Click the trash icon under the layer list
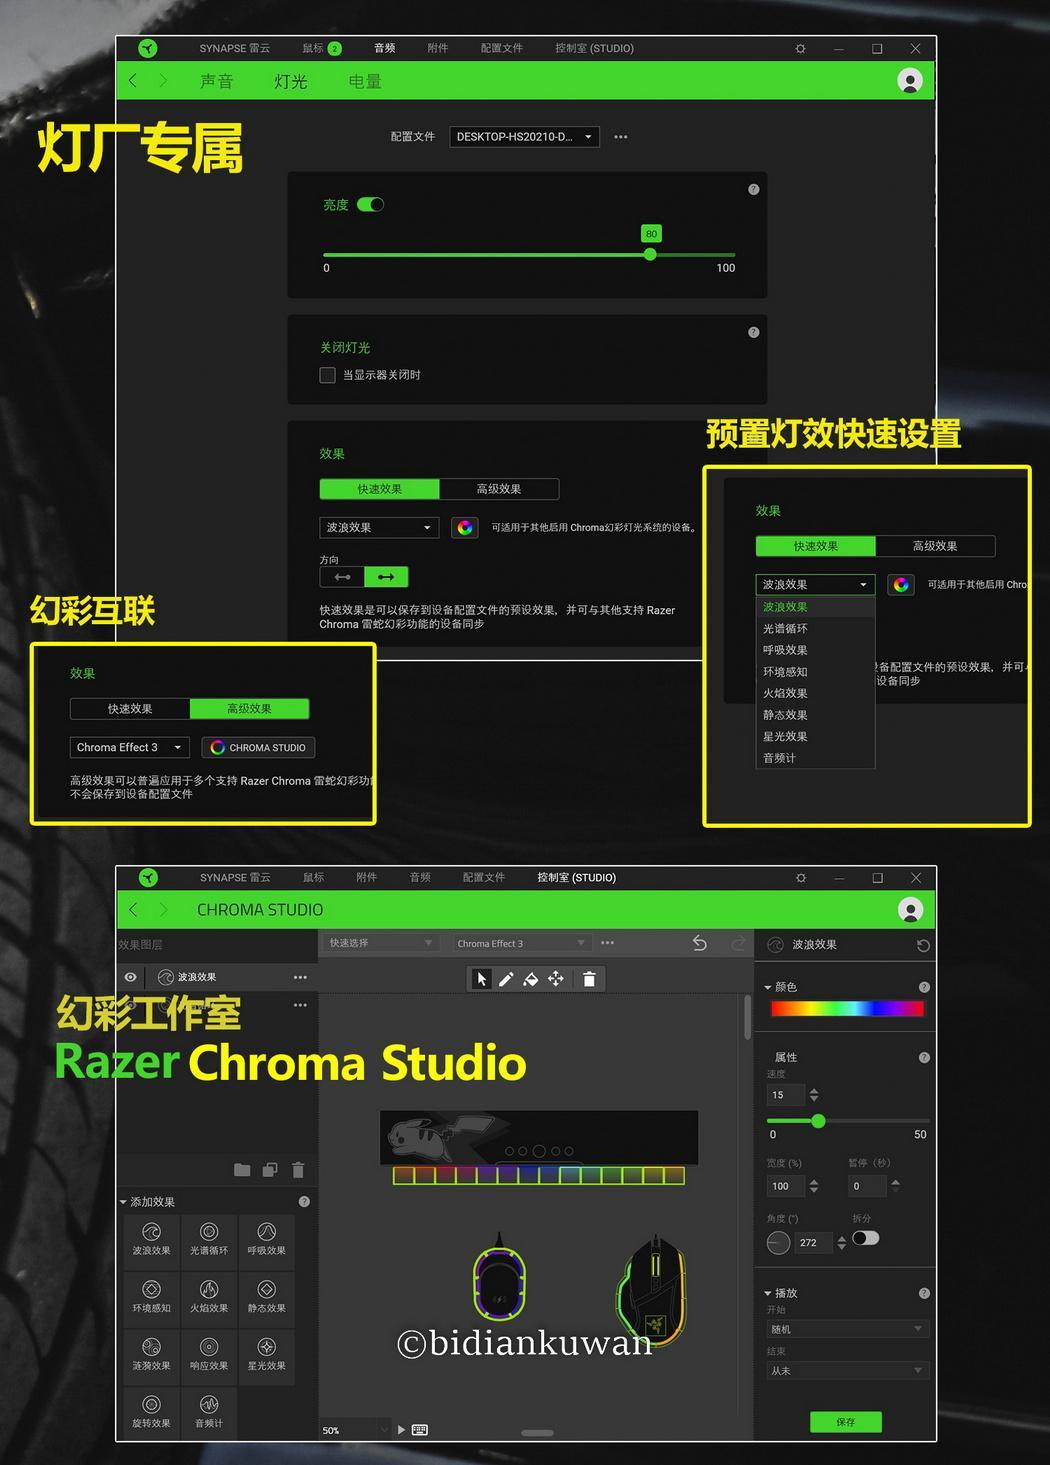Viewport: 1050px width, 1465px height. click(x=298, y=1169)
